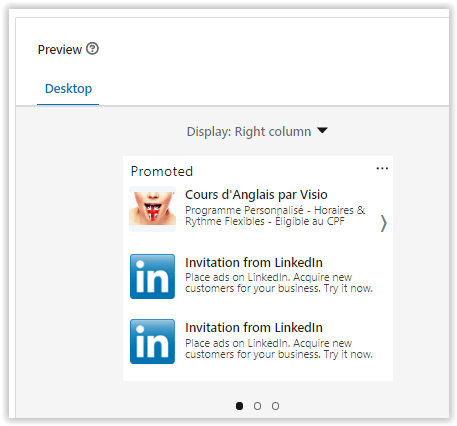Screen dimensions: 457x426
Task: Click the first LinkedIn logo icon
Action: (x=152, y=276)
